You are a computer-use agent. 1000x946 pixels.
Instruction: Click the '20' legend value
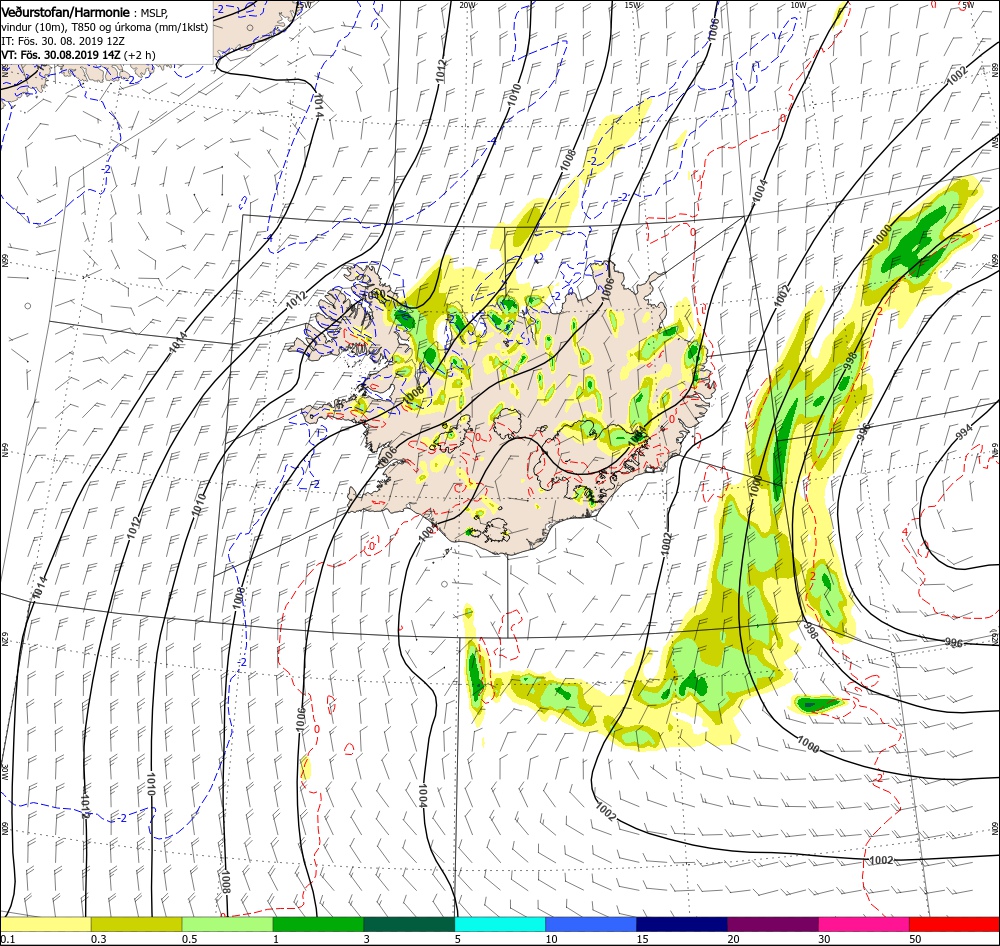pos(733,939)
